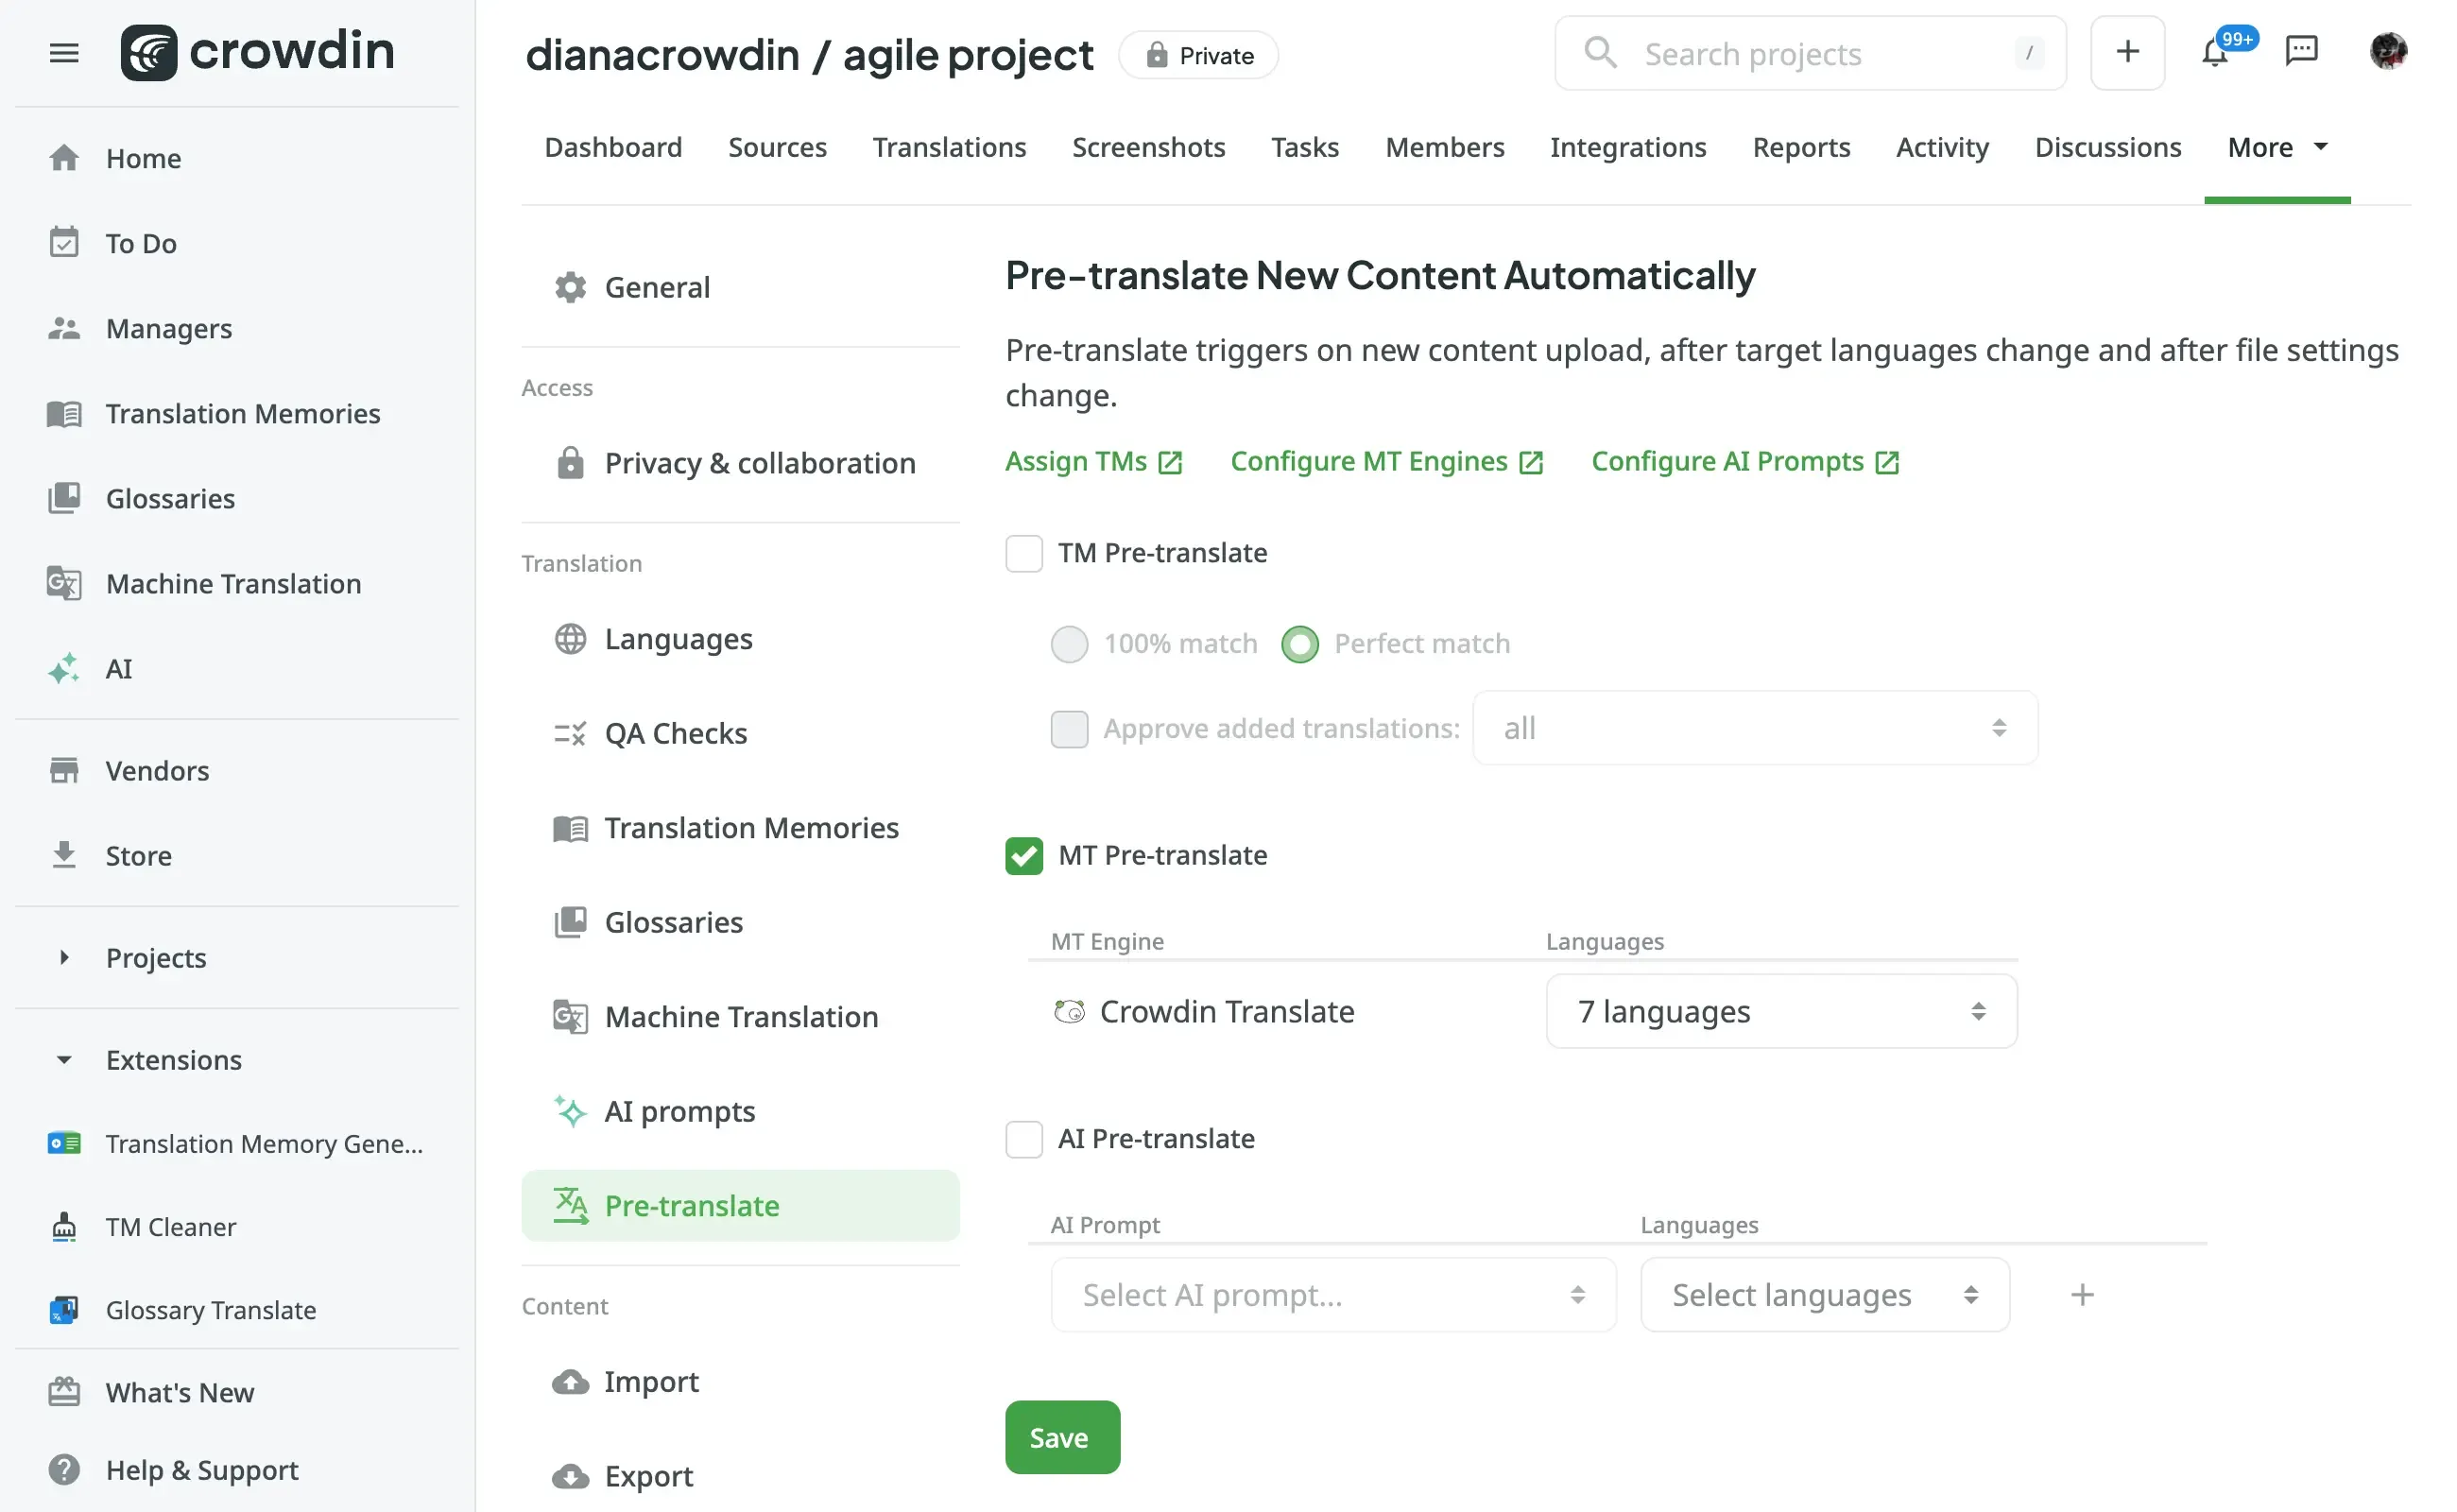Viewport: 2457px width, 1512px height.
Task: Enable TM Pre-translate checkbox
Action: [1023, 553]
